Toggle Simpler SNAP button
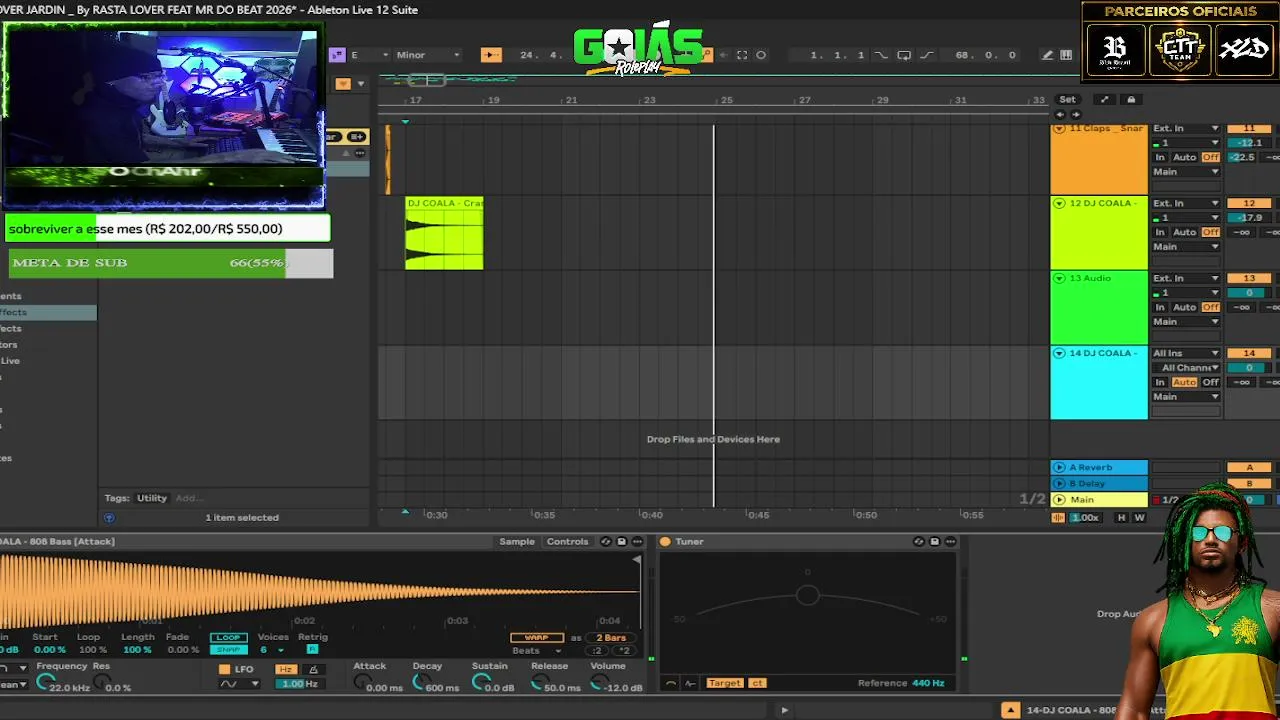 coord(229,650)
